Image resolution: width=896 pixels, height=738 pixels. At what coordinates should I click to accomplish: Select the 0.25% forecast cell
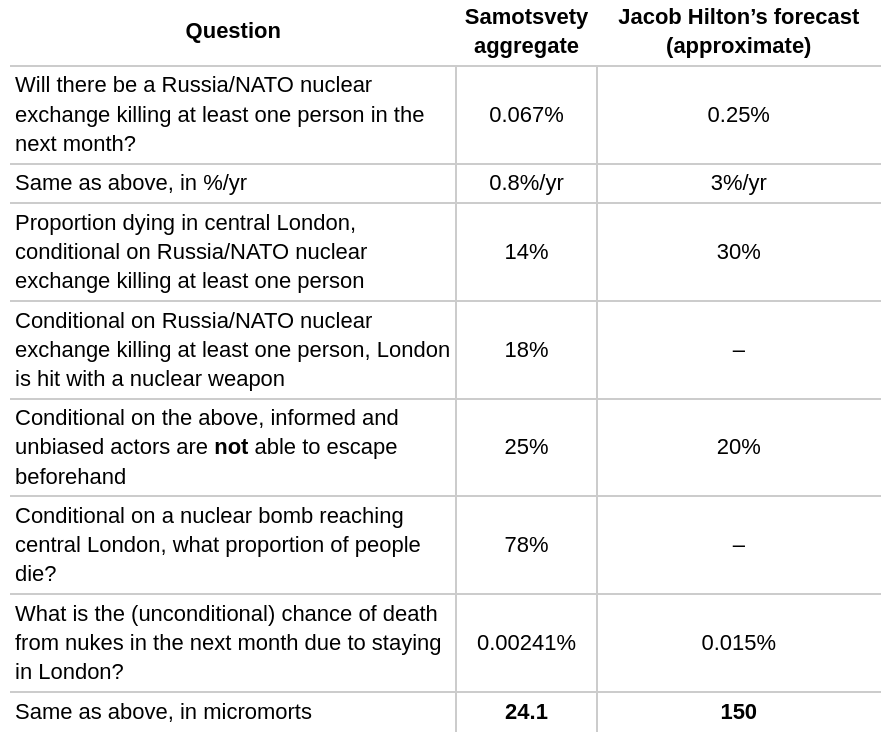click(738, 115)
